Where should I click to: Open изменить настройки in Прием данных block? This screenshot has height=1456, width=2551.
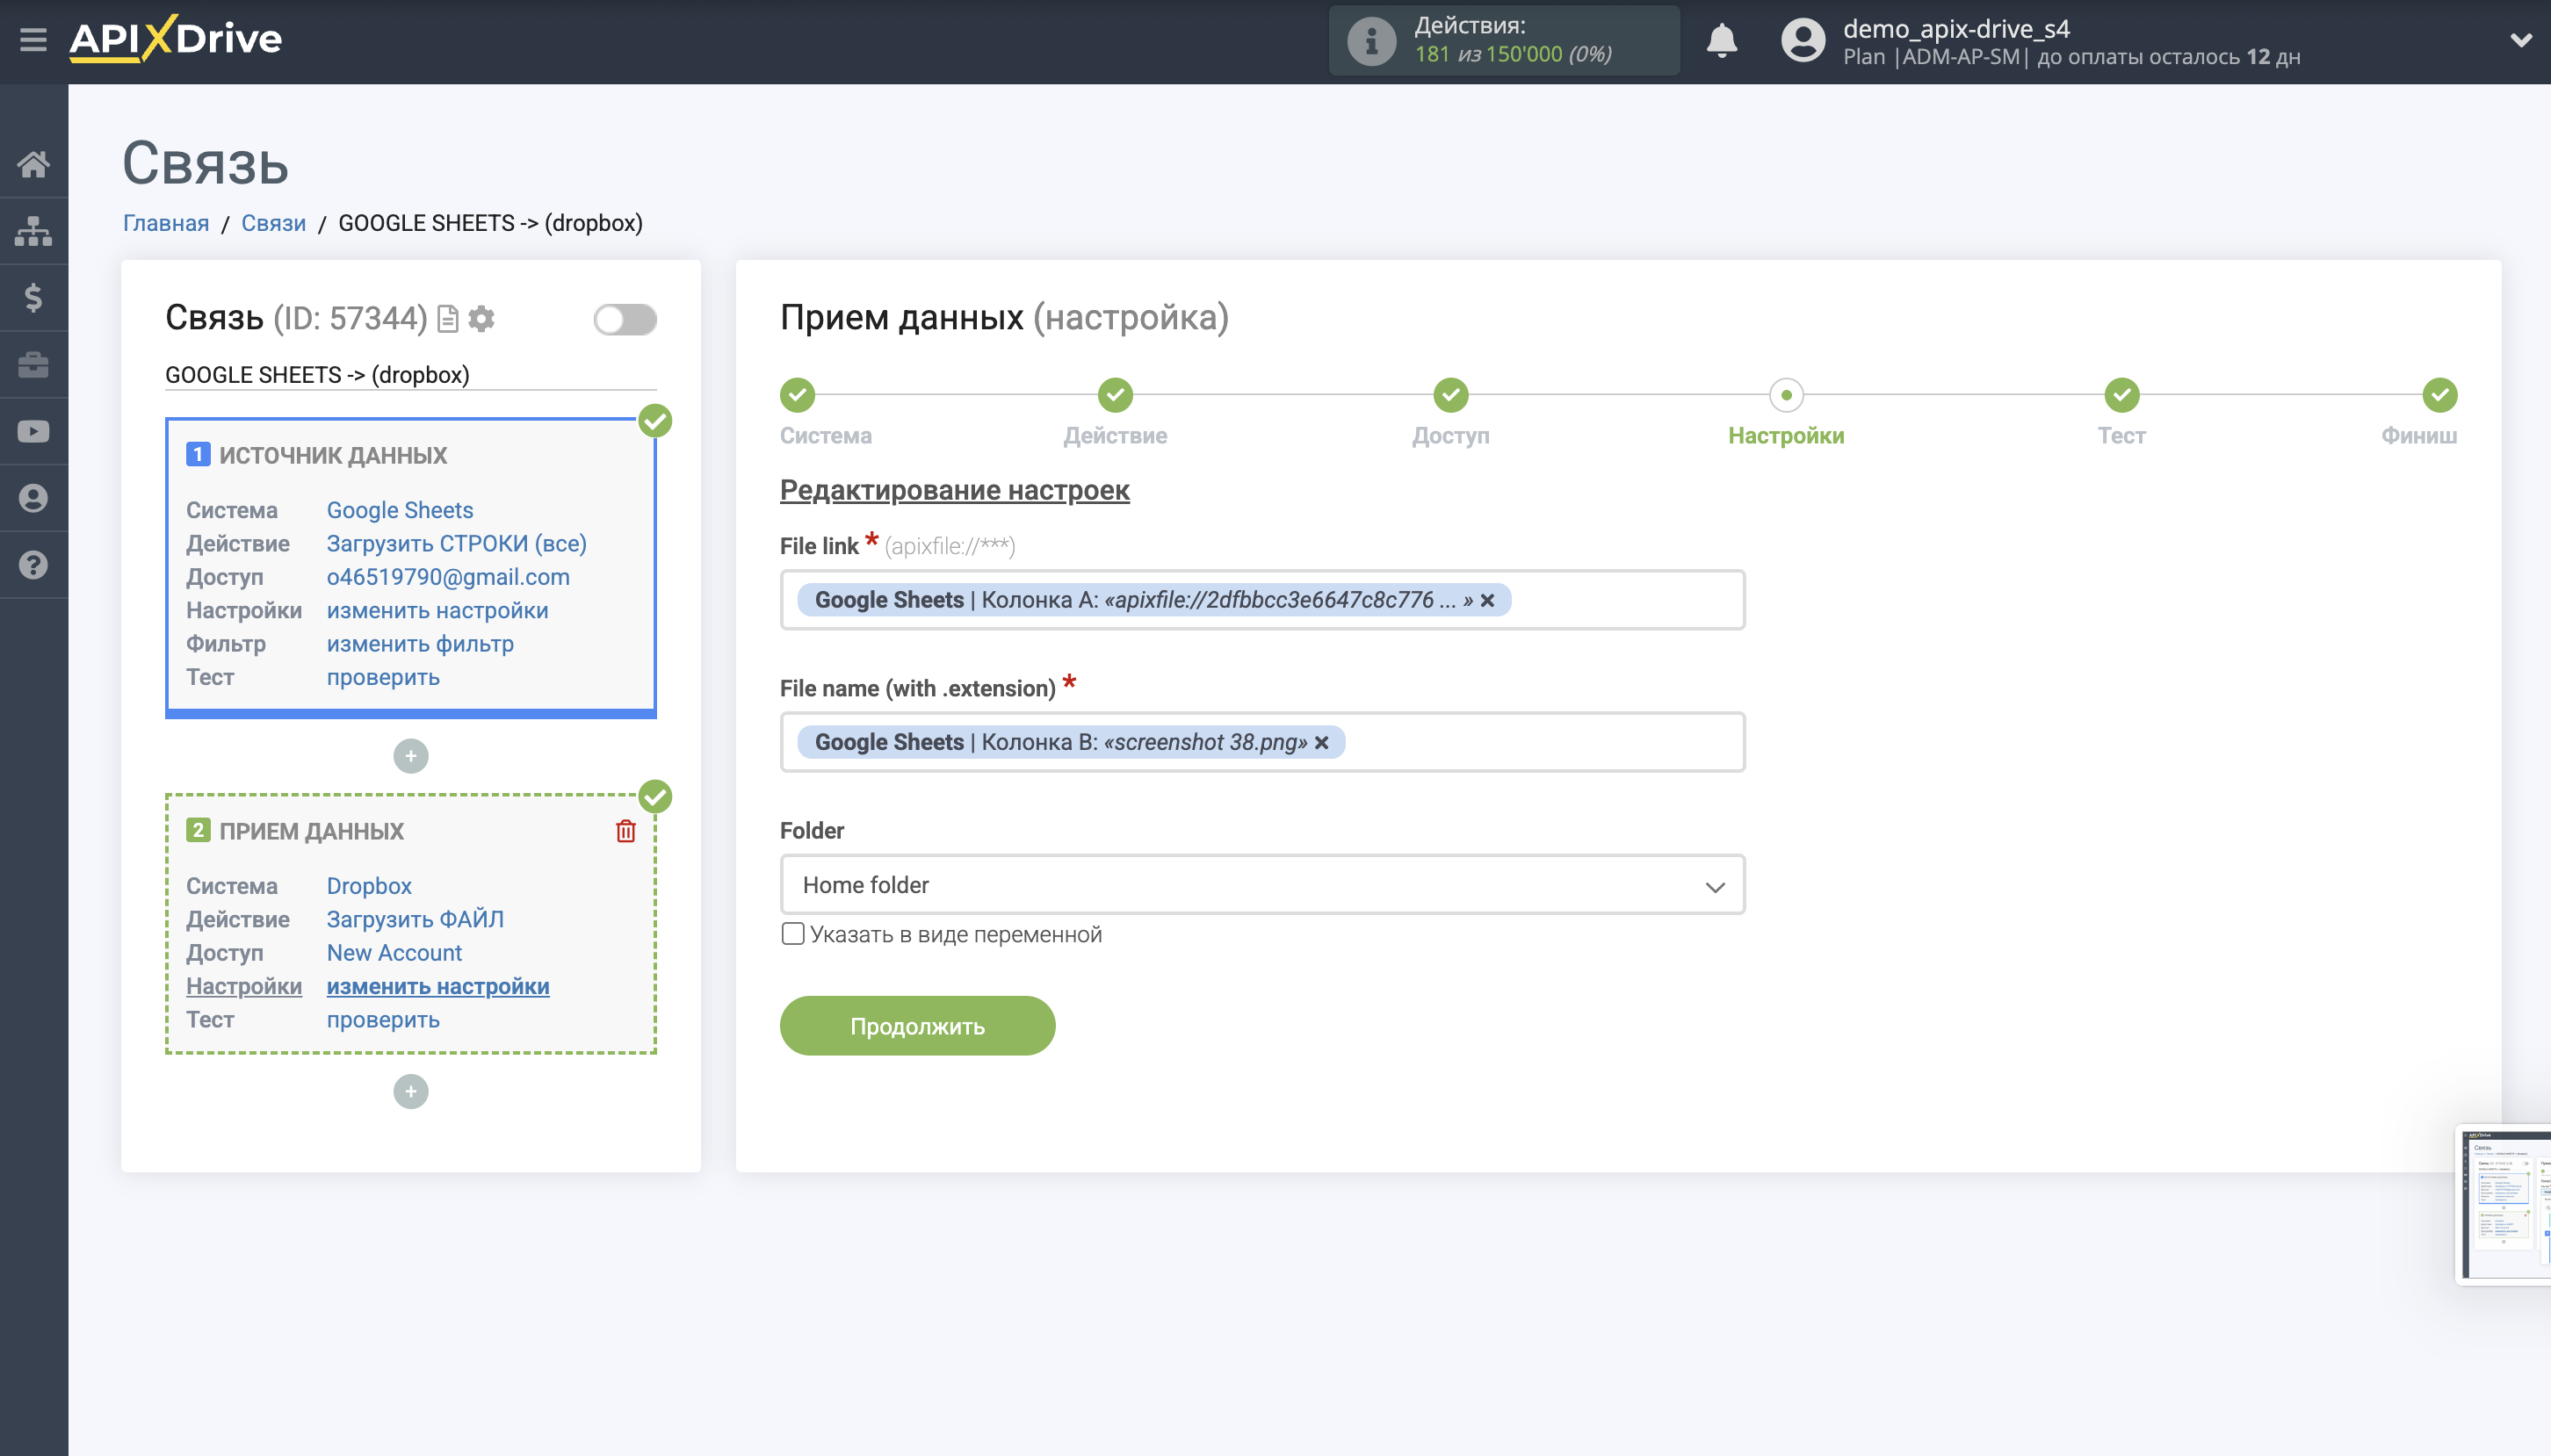tap(437, 986)
